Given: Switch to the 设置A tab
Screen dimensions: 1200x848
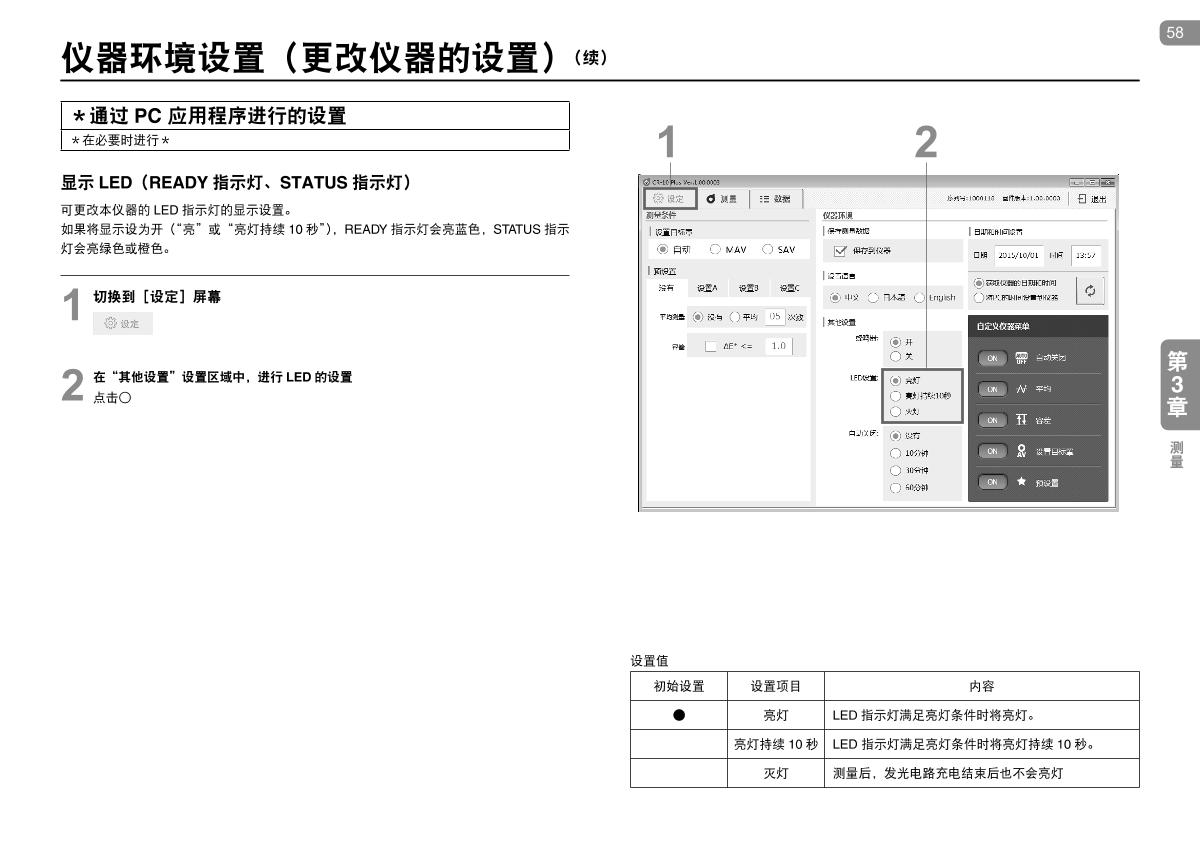Looking at the screenshot, I should tap(707, 288).
